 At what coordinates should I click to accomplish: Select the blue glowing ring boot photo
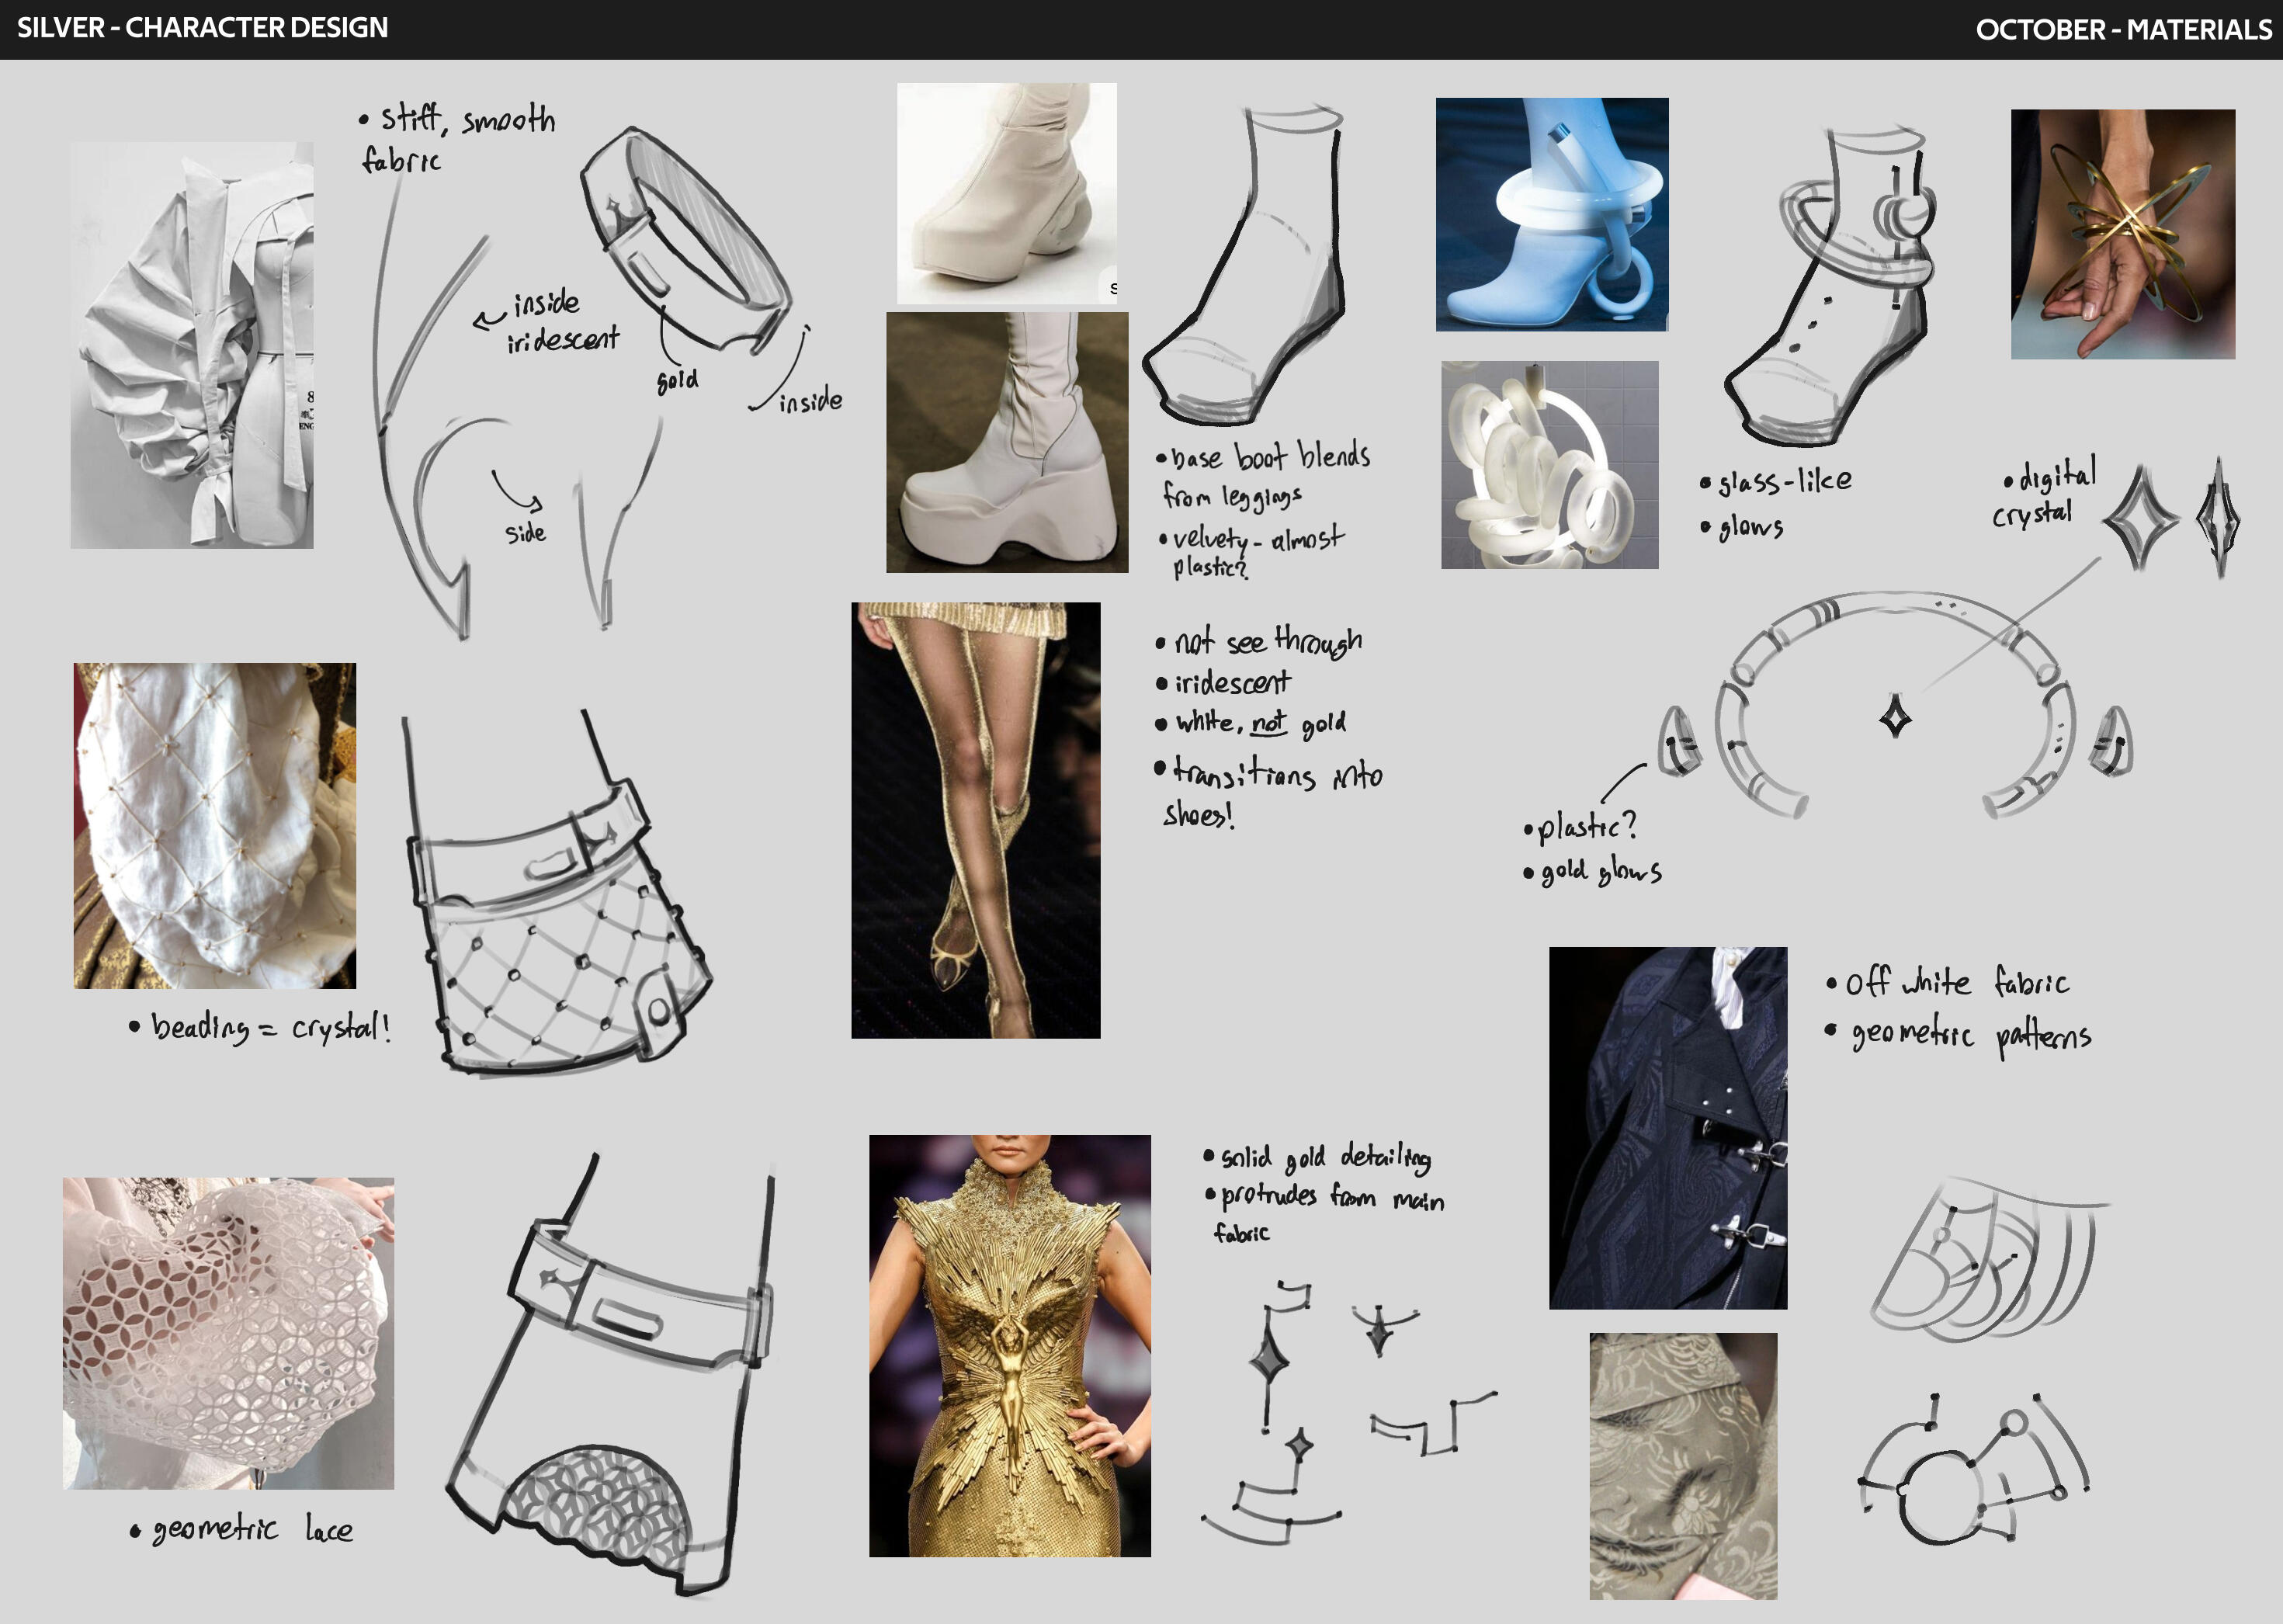coord(1552,214)
